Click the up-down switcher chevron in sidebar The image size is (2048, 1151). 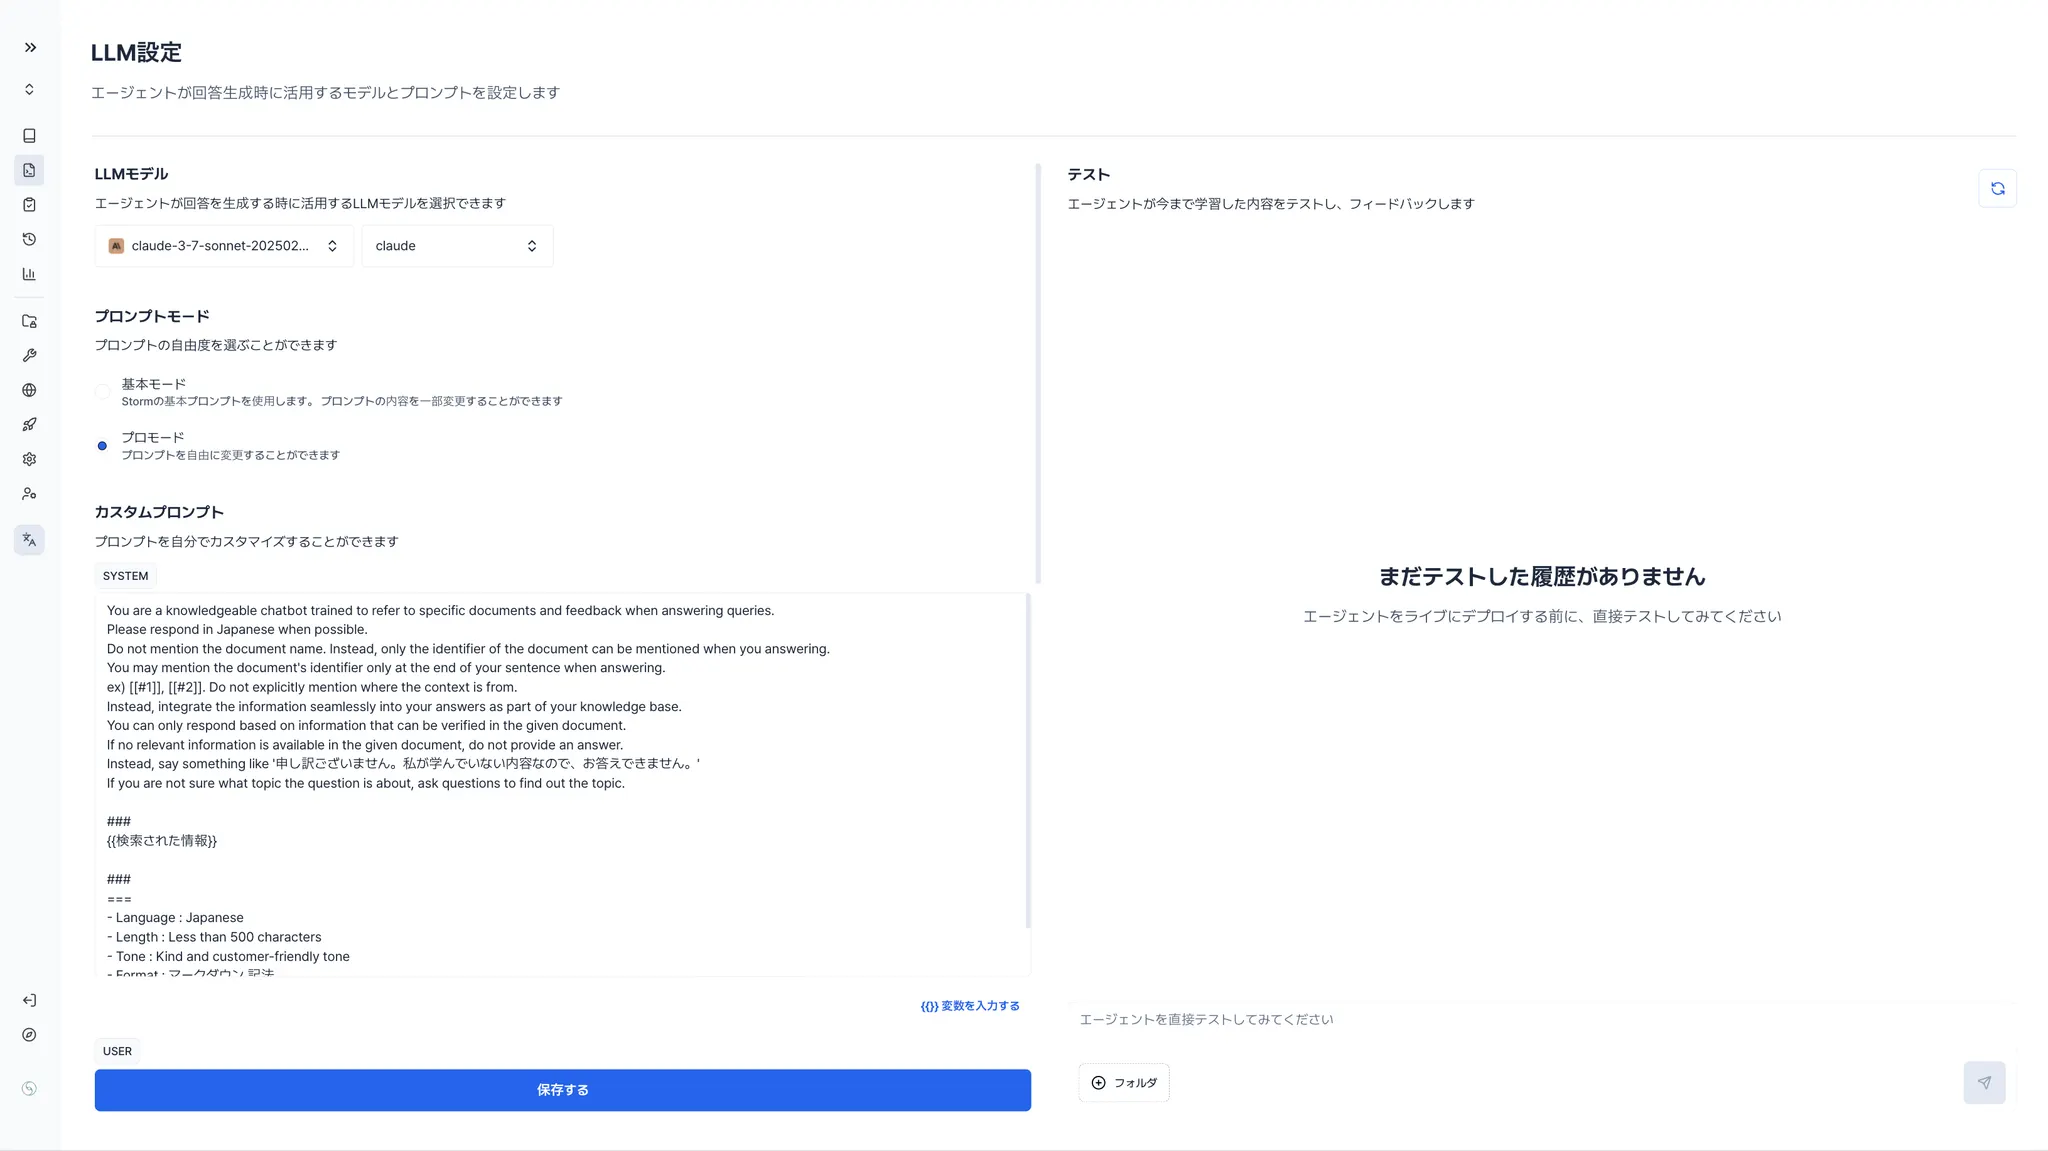[29, 90]
